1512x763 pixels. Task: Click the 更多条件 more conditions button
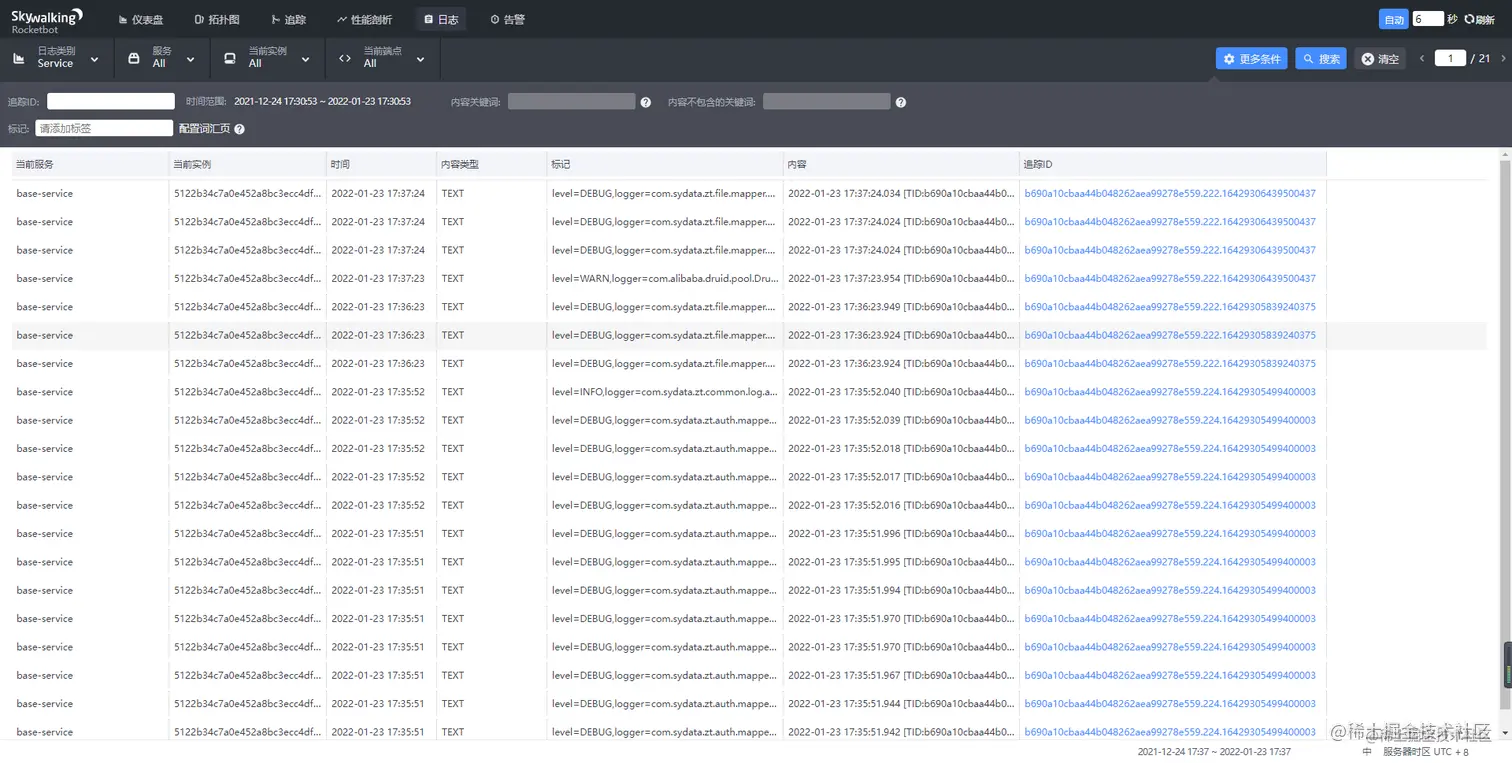coord(1251,59)
